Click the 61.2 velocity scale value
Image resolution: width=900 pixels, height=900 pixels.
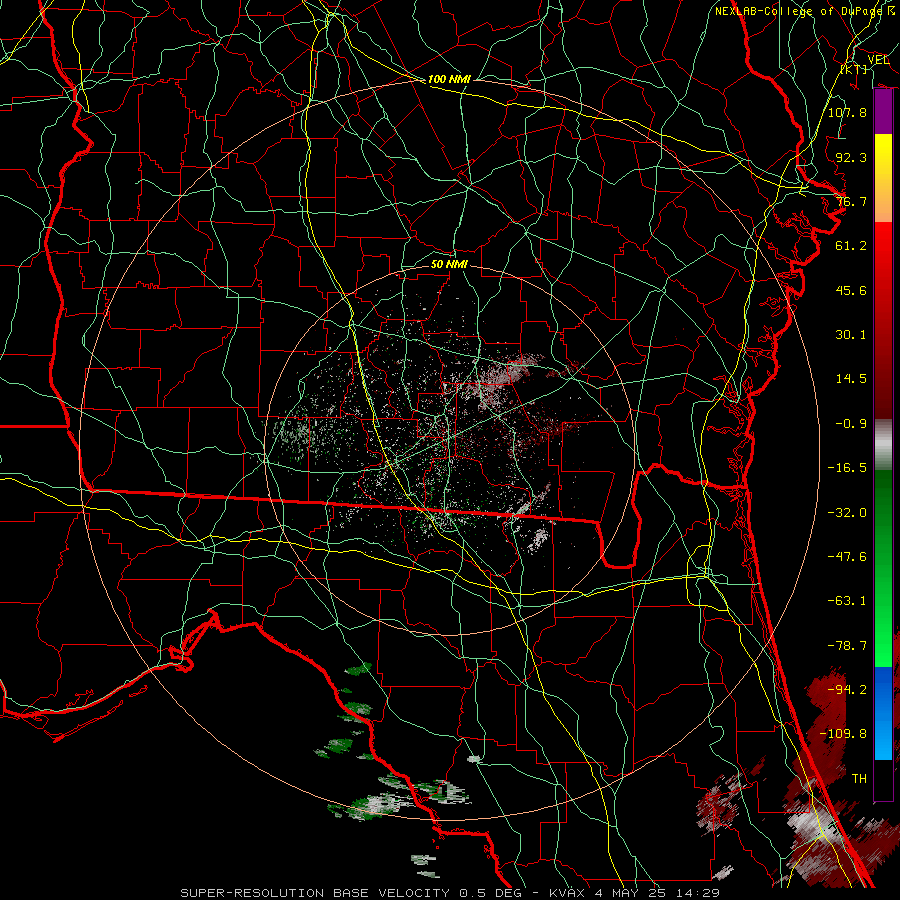(x=851, y=246)
